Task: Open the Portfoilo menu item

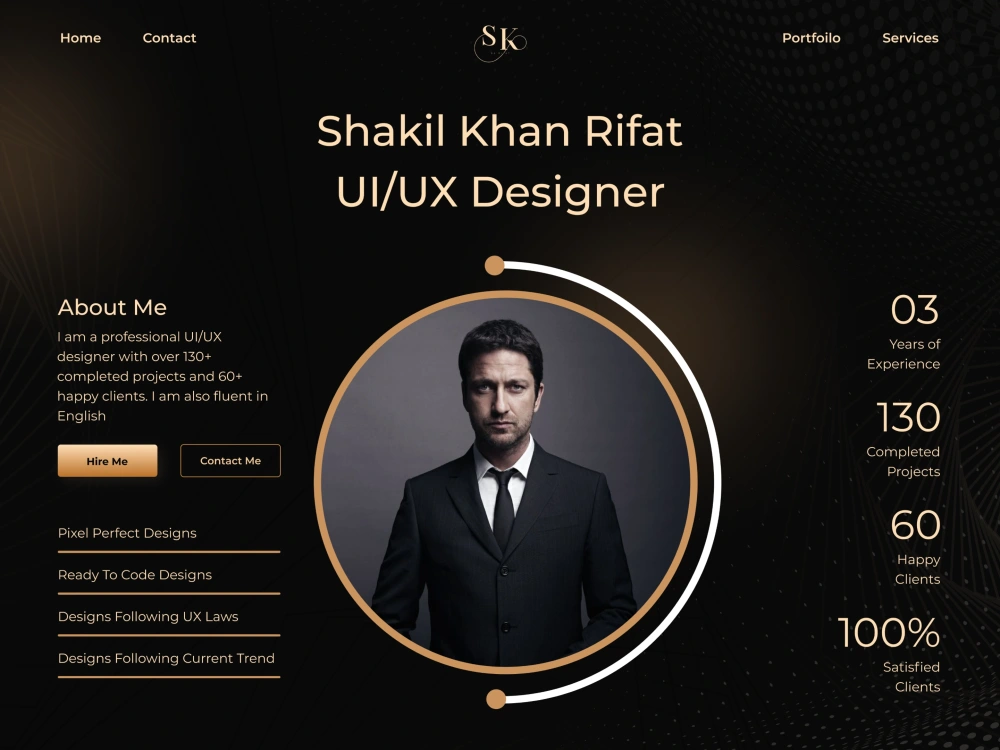Action: pos(811,38)
